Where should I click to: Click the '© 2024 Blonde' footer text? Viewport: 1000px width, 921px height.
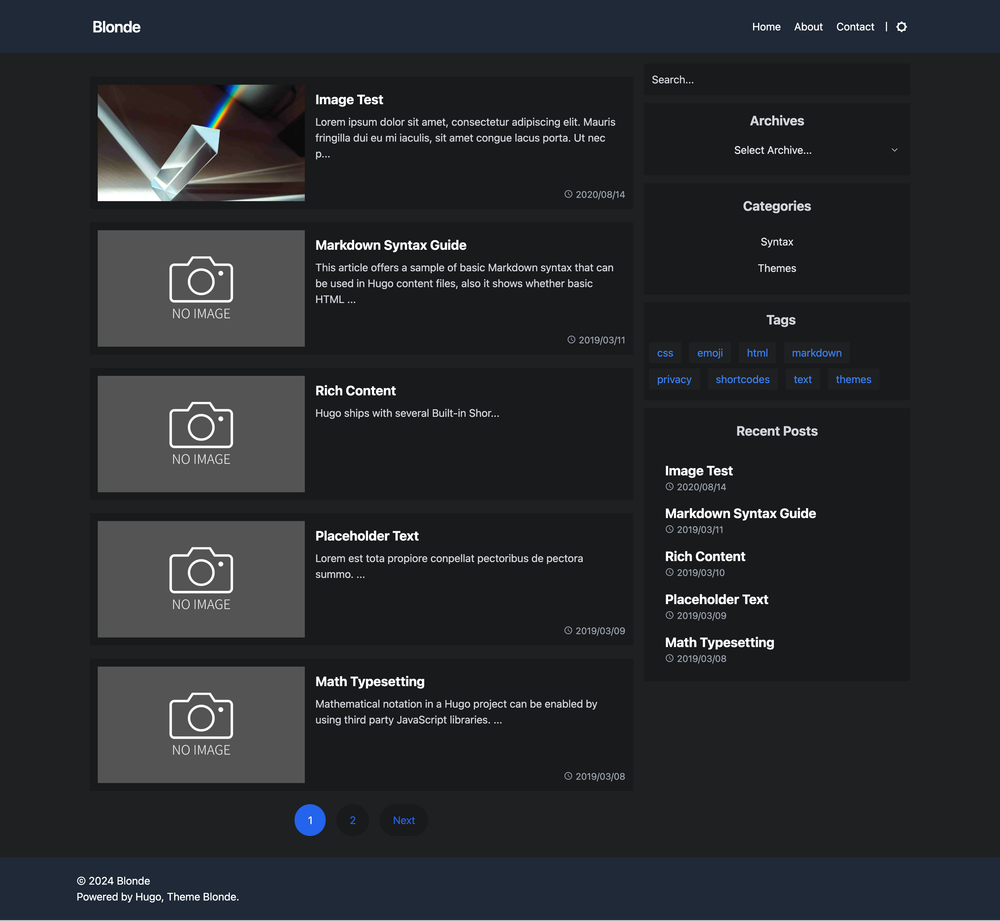(x=114, y=881)
